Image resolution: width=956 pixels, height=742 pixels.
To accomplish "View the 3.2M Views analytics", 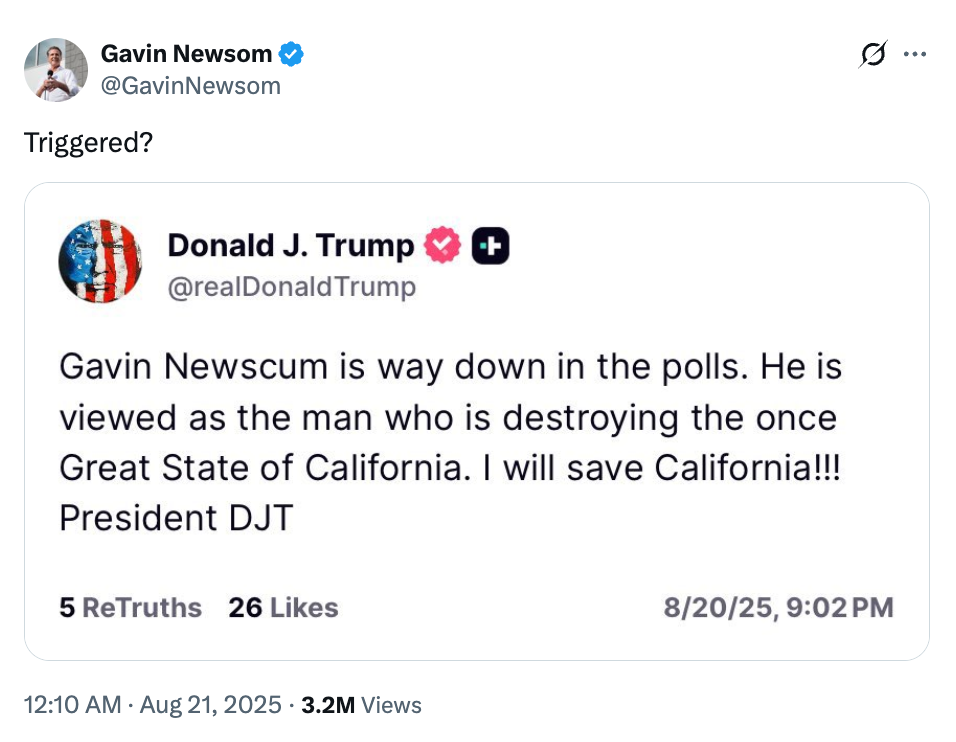I will 362,705.
